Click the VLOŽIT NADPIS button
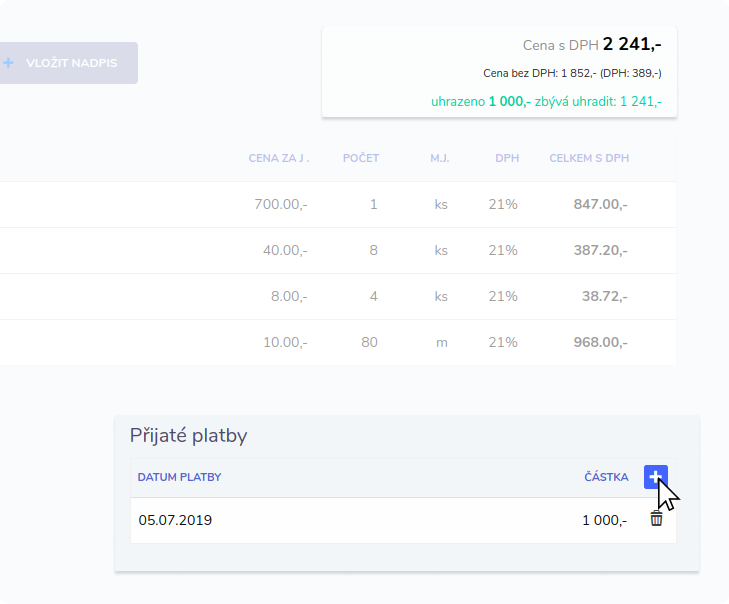The height and width of the screenshot is (604, 729). [x=68, y=63]
